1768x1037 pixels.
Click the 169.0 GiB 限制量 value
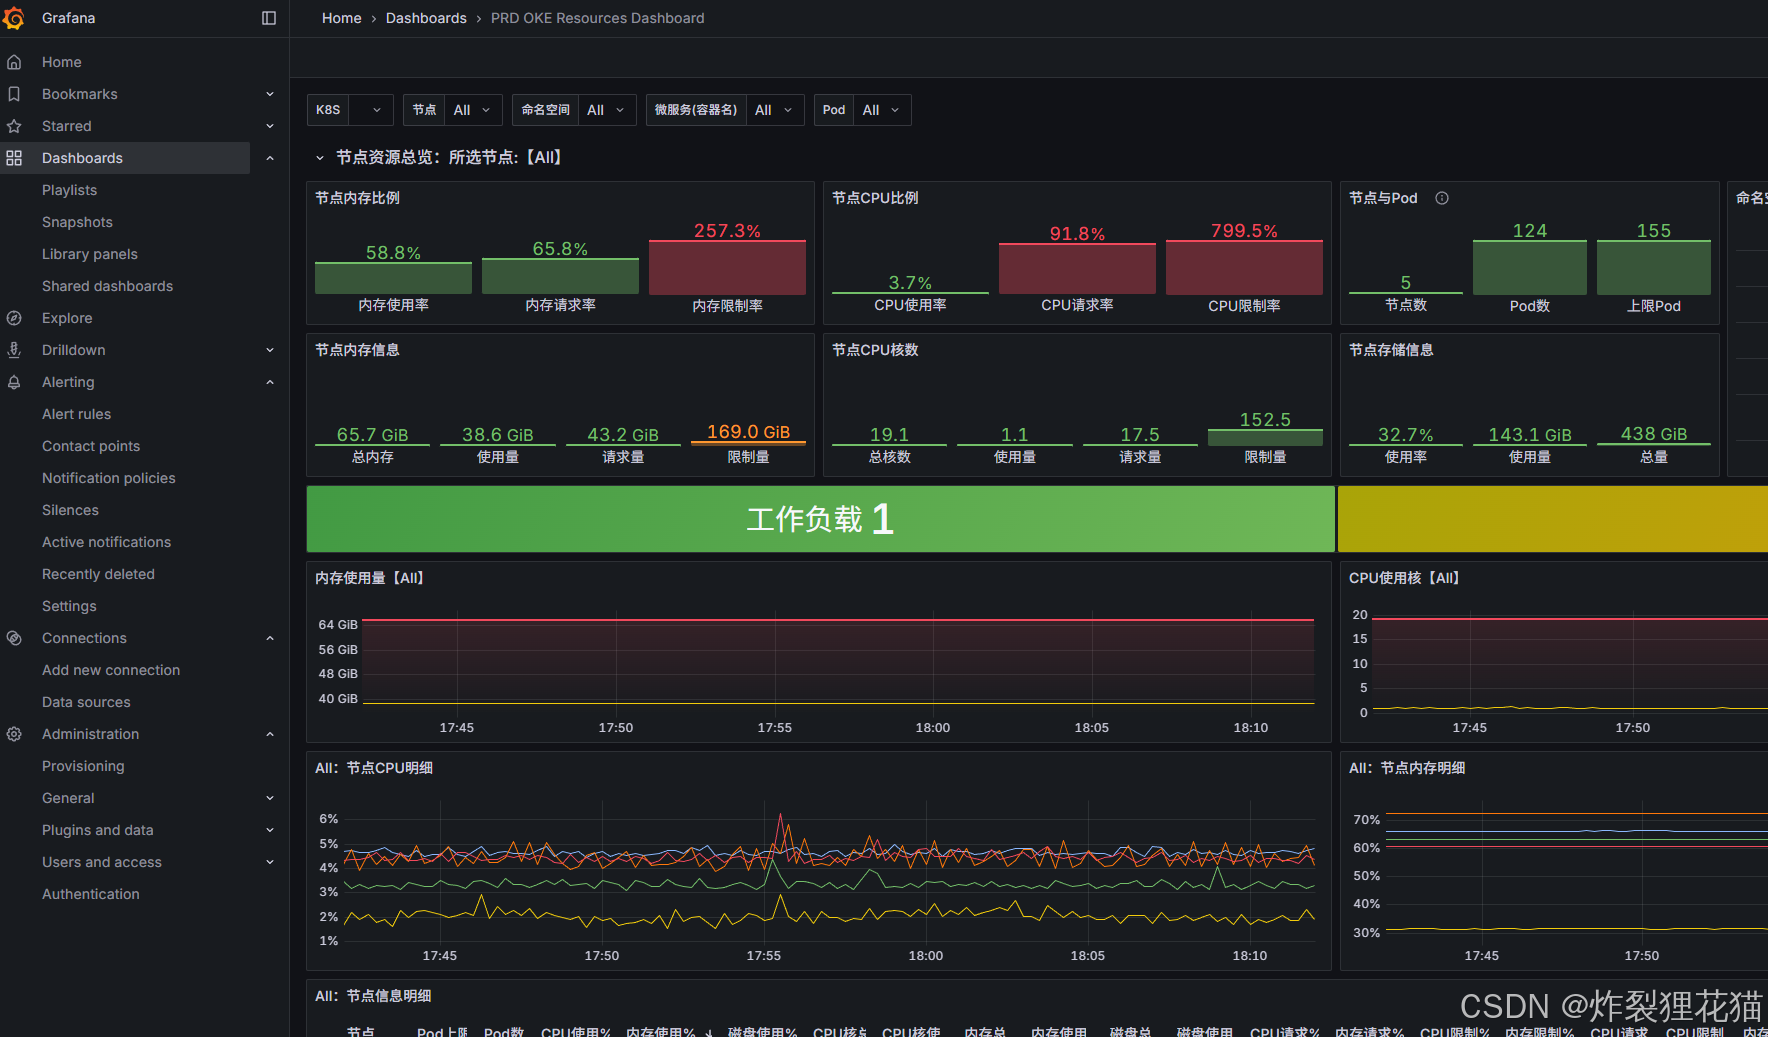748,432
